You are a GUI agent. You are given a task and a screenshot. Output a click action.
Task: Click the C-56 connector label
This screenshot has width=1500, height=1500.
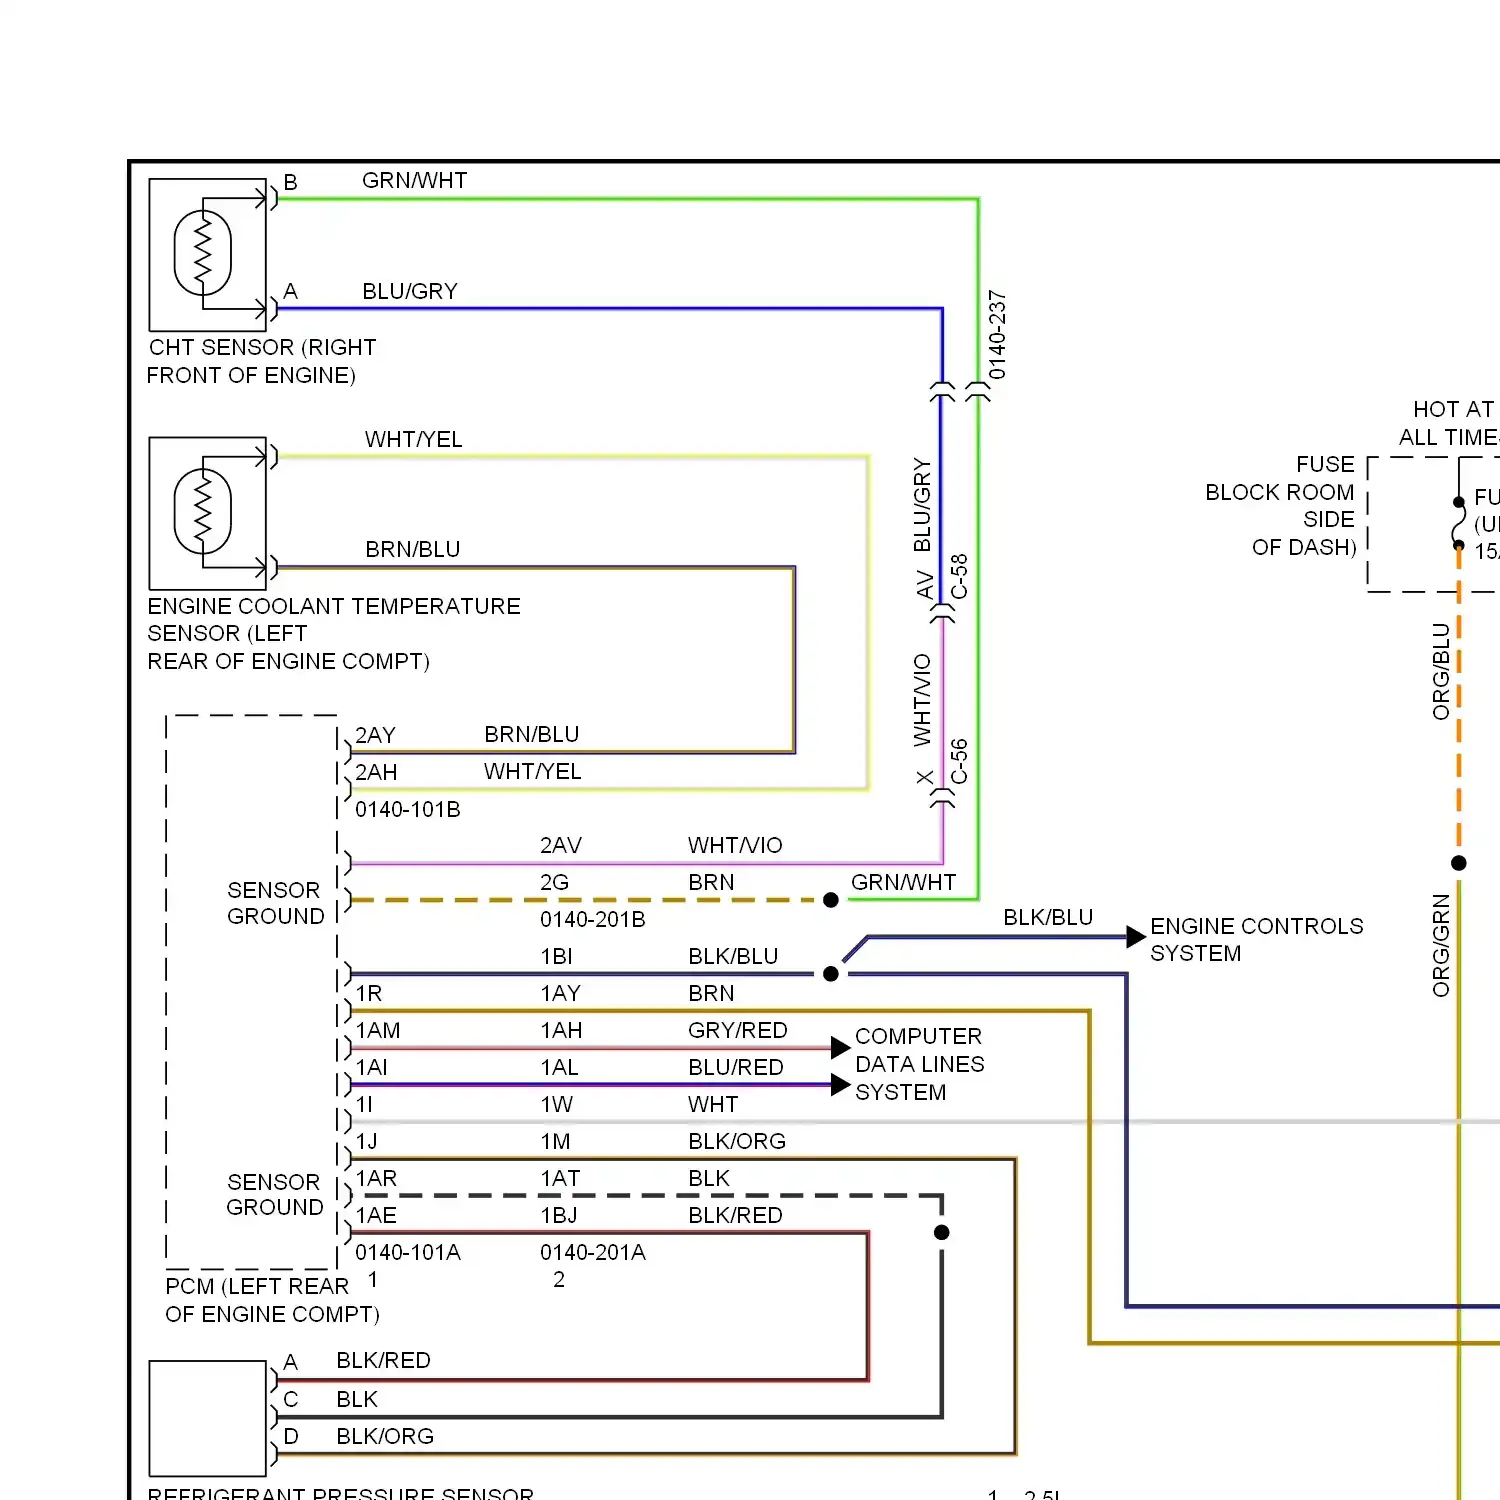click(x=959, y=761)
